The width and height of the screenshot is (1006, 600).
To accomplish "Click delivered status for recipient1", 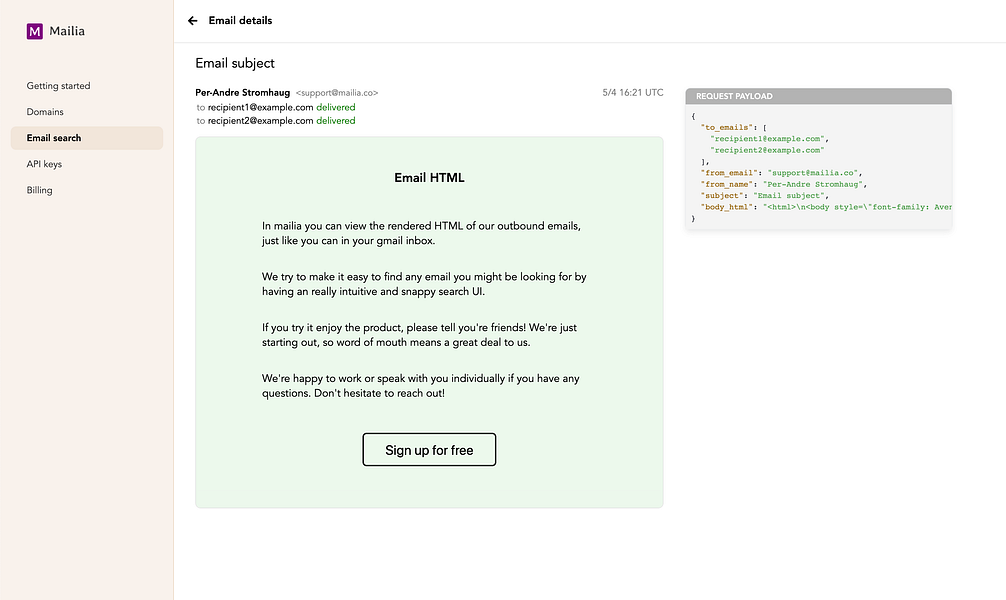I will pyautogui.click(x=336, y=107).
